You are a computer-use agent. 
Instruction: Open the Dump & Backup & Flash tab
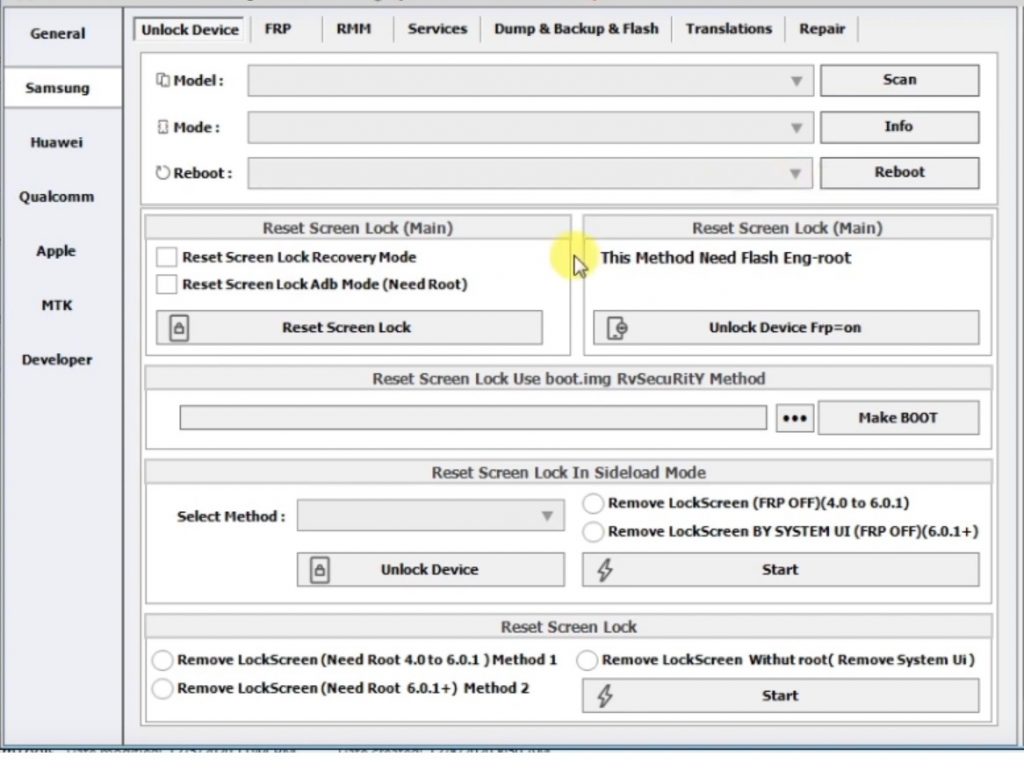(x=576, y=29)
